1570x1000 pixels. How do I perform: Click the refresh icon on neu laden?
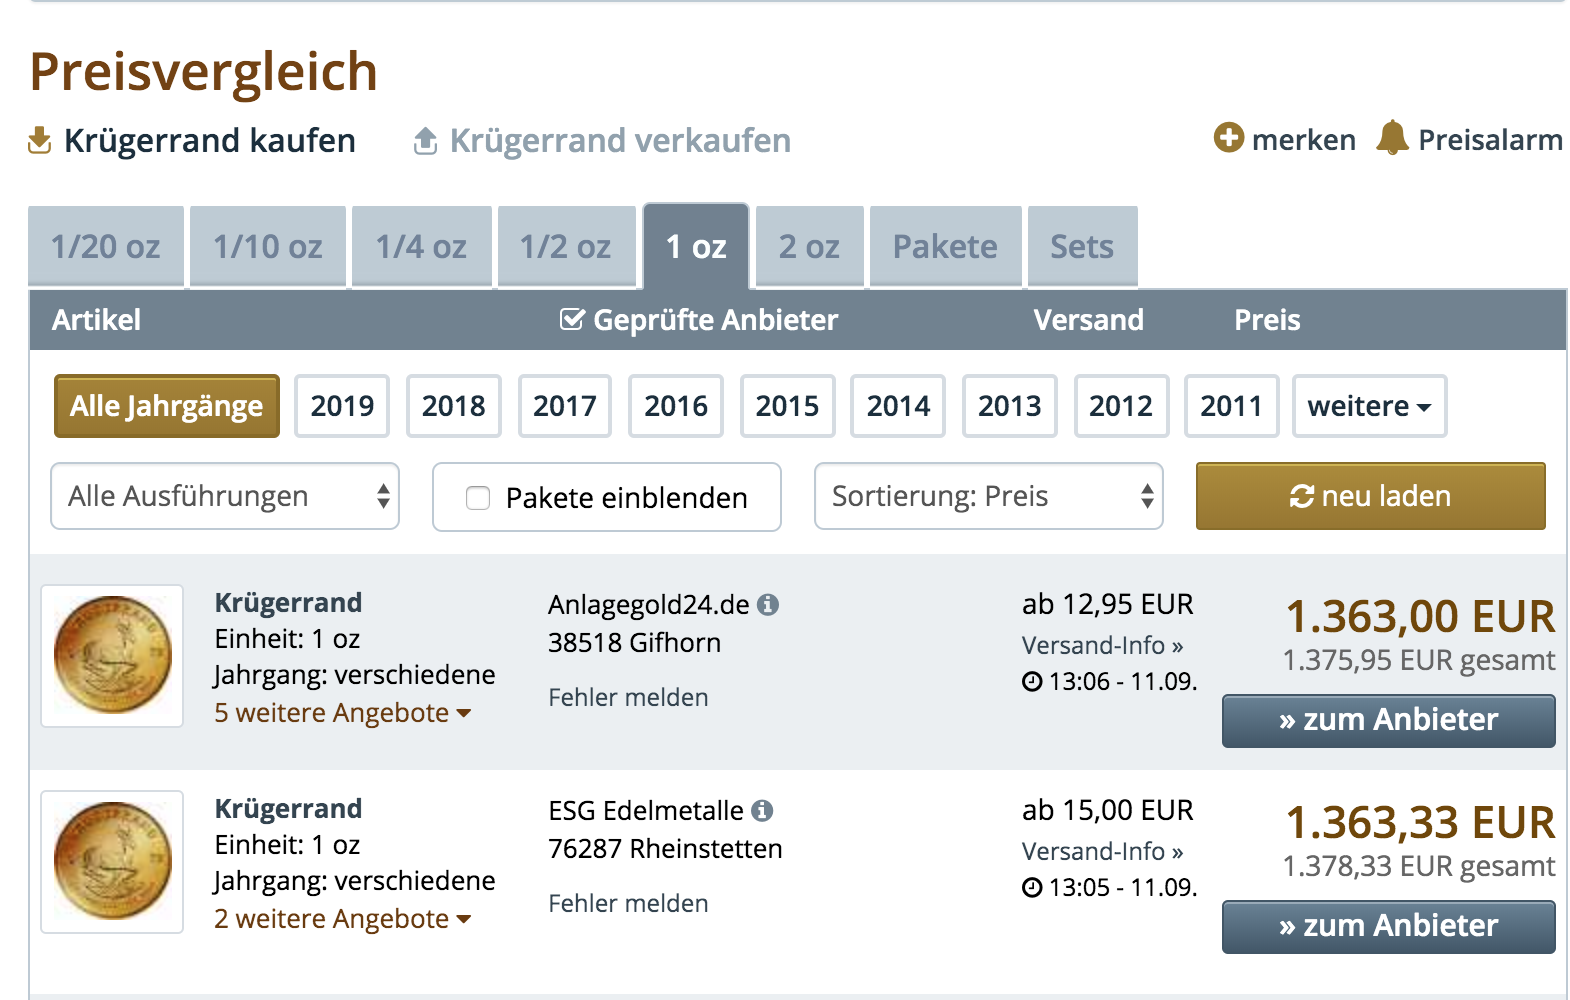[1301, 496]
